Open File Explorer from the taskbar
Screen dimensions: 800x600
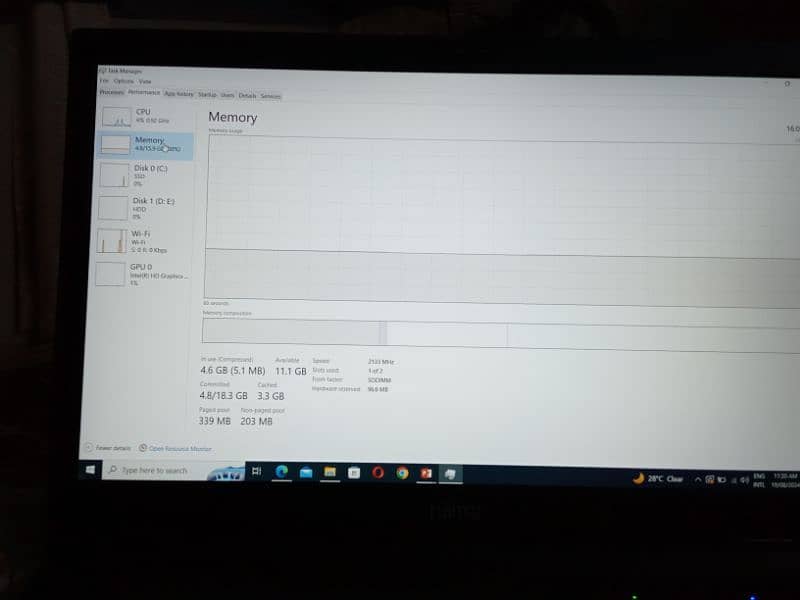pos(330,472)
